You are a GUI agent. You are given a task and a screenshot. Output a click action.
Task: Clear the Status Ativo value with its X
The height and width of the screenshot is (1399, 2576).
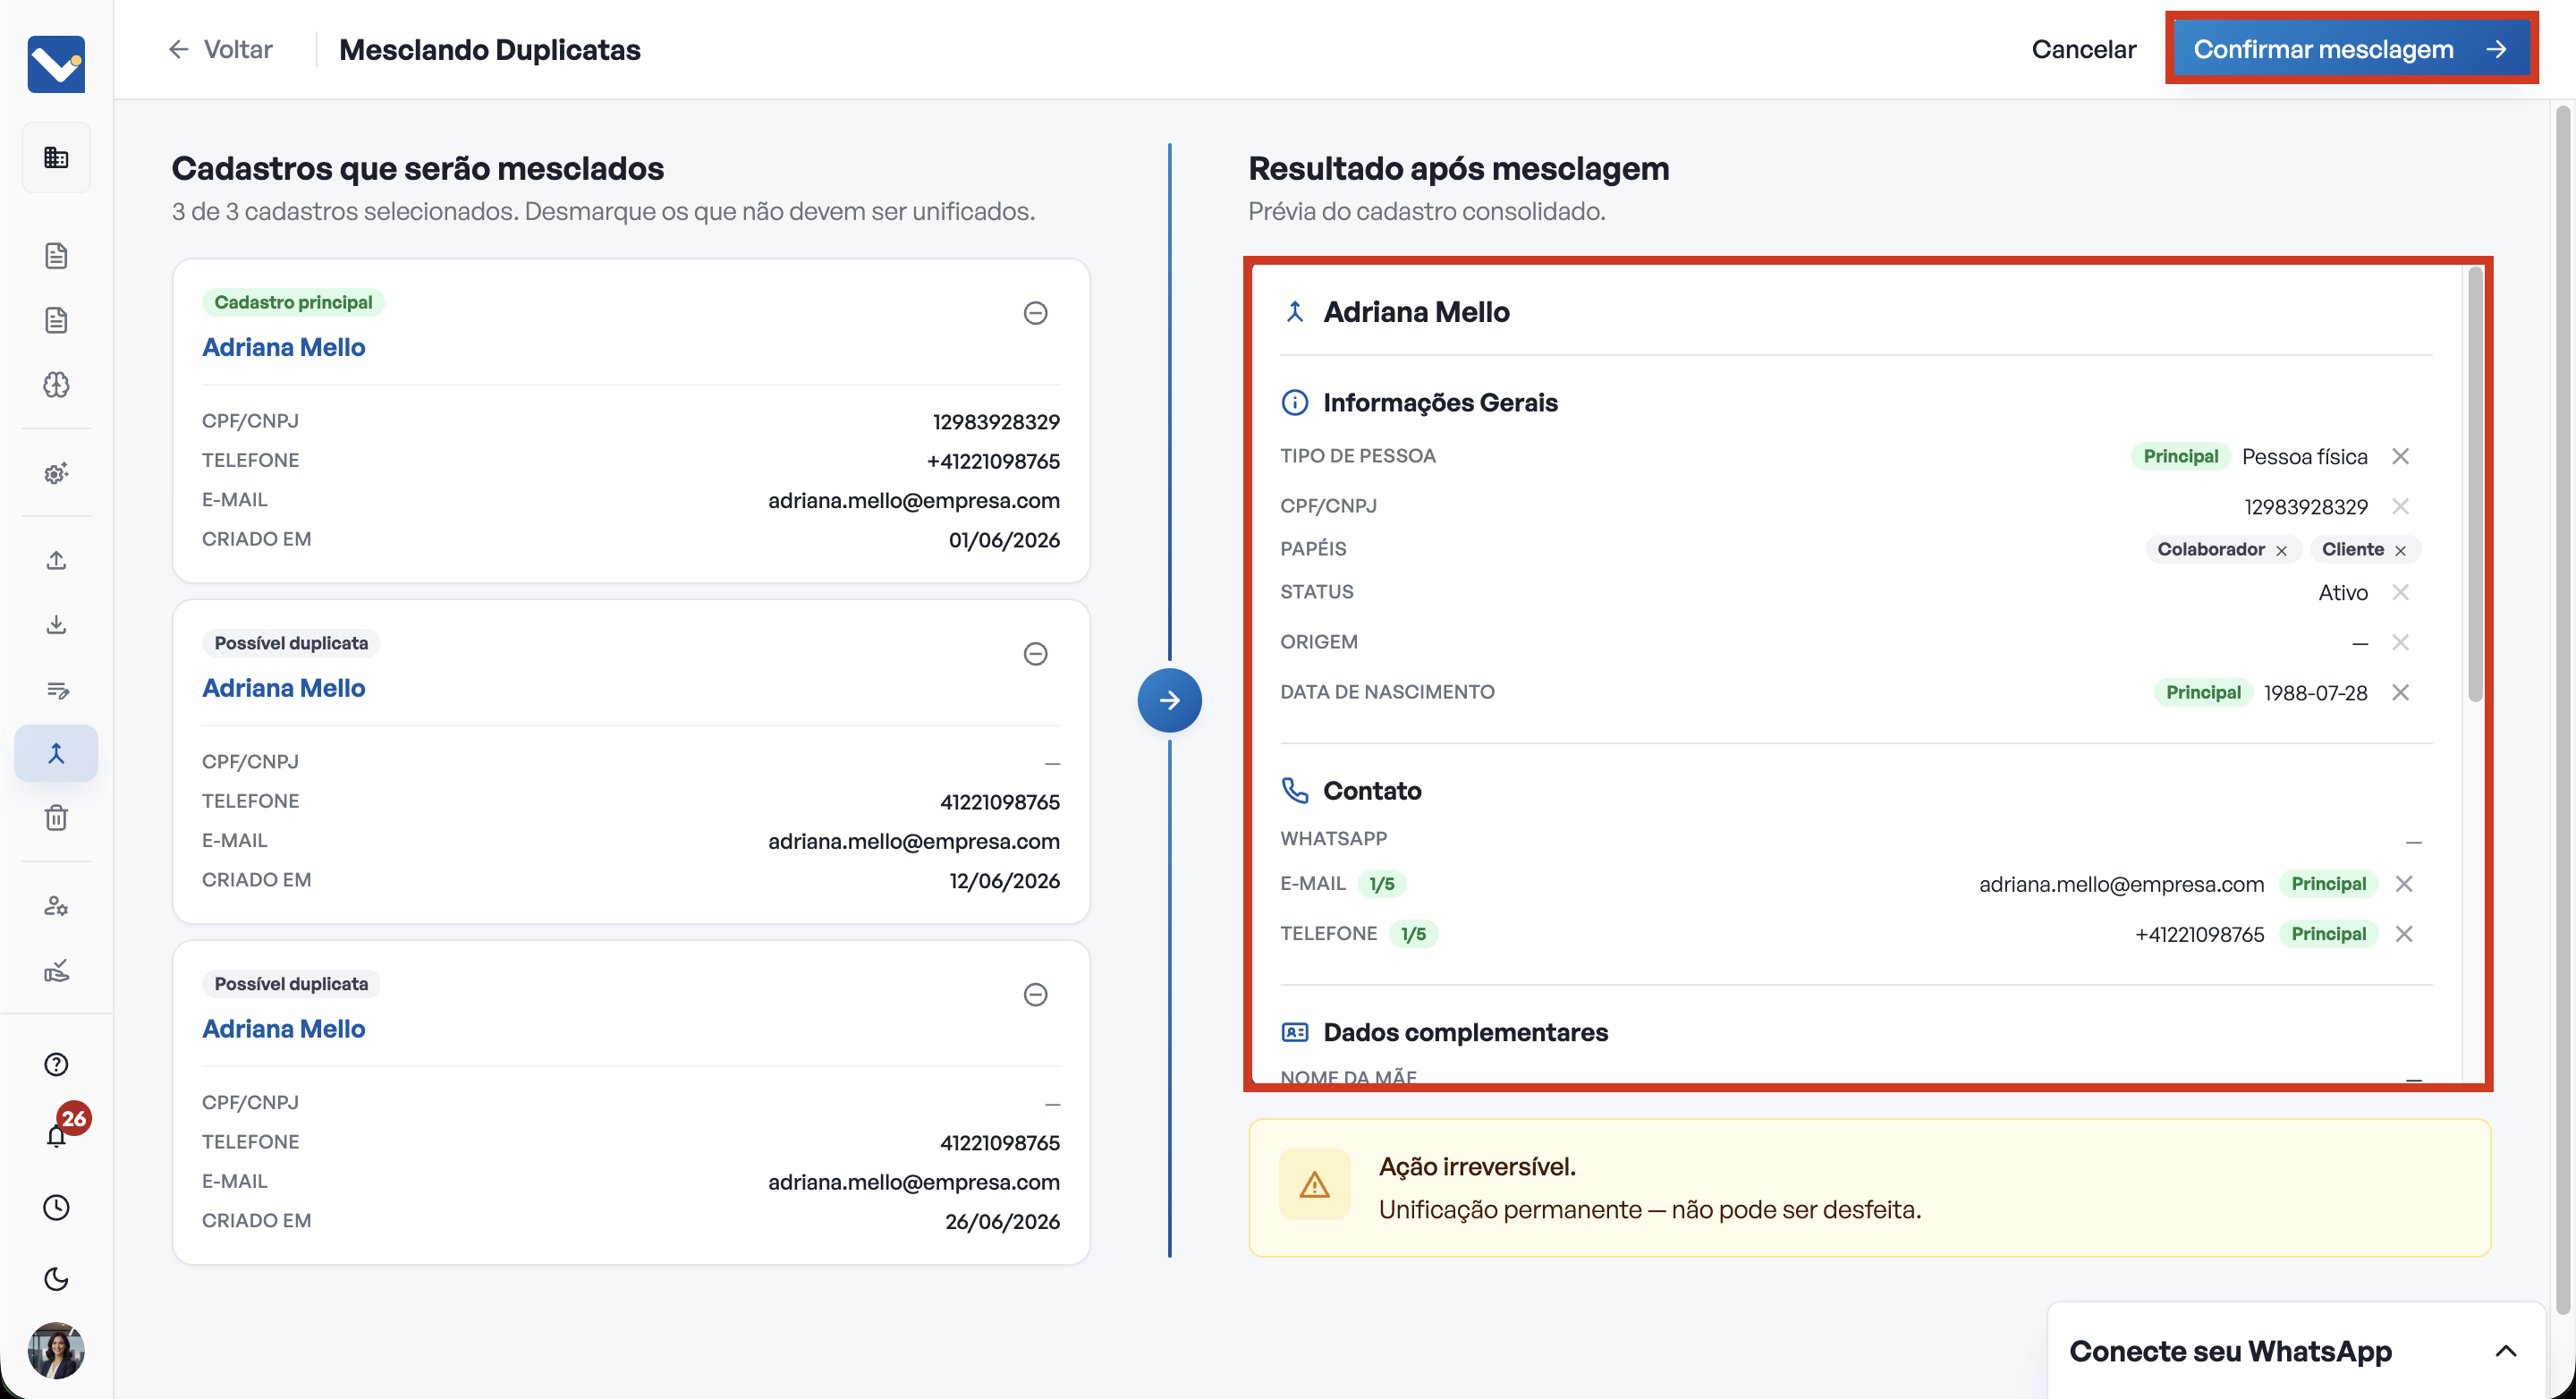point(2400,592)
